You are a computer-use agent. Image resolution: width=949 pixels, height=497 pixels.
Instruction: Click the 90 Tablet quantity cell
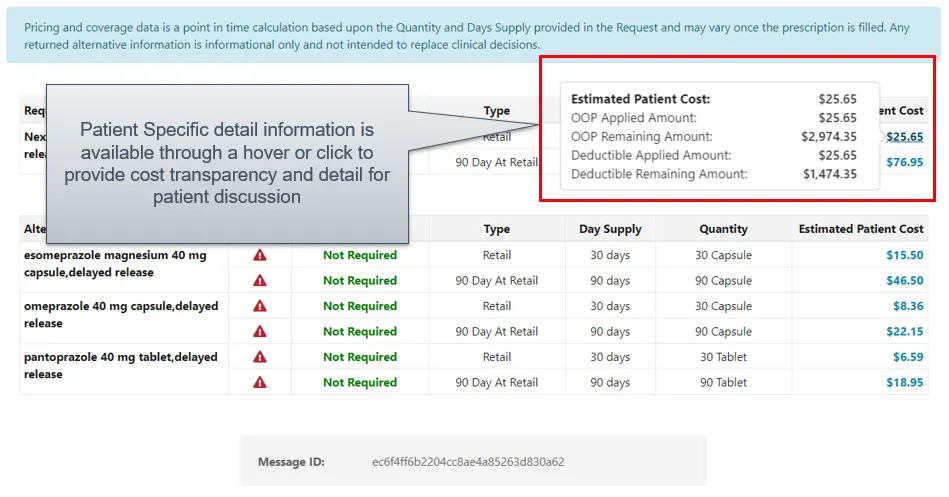(723, 382)
